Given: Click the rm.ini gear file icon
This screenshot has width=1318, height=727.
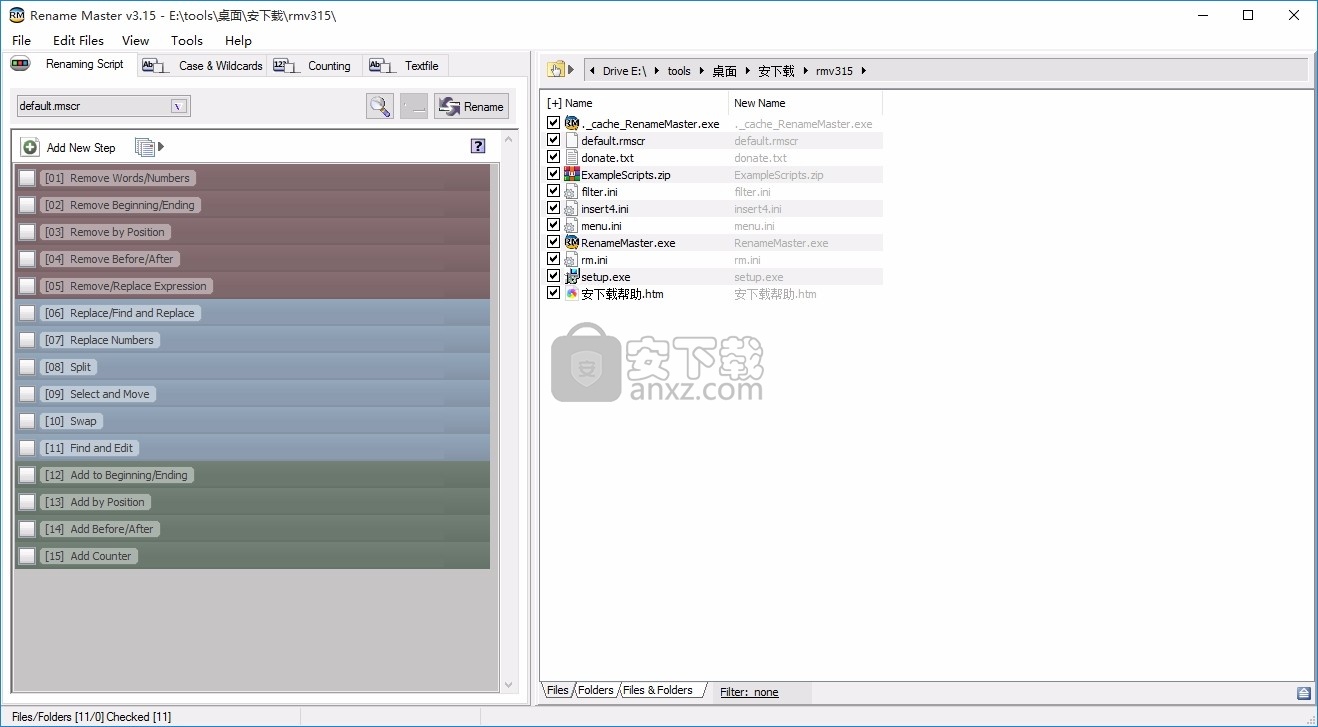Looking at the screenshot, I should pyautogui.click(x=572, y=259).
